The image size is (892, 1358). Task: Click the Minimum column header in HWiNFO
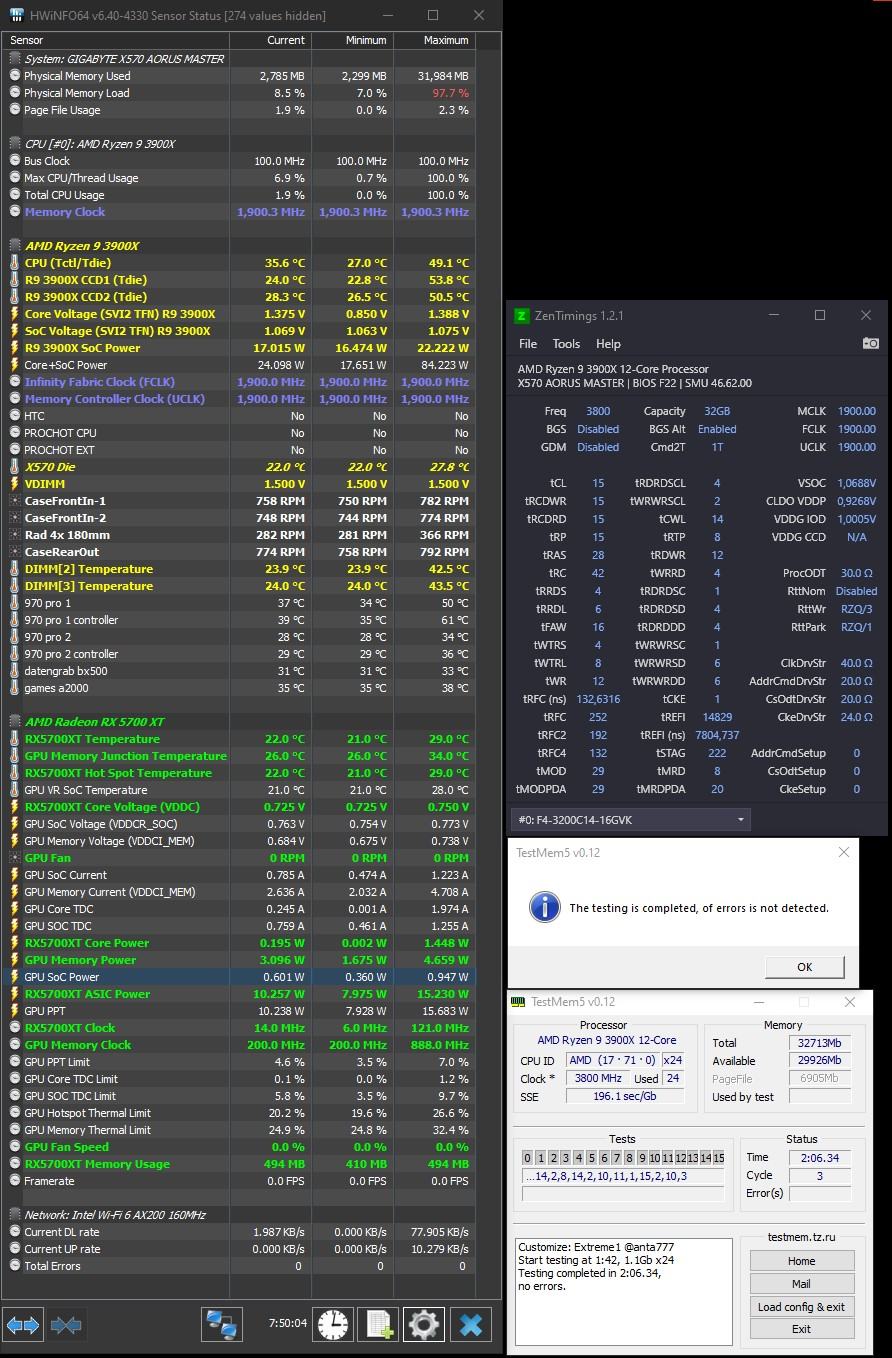(352, 40)
